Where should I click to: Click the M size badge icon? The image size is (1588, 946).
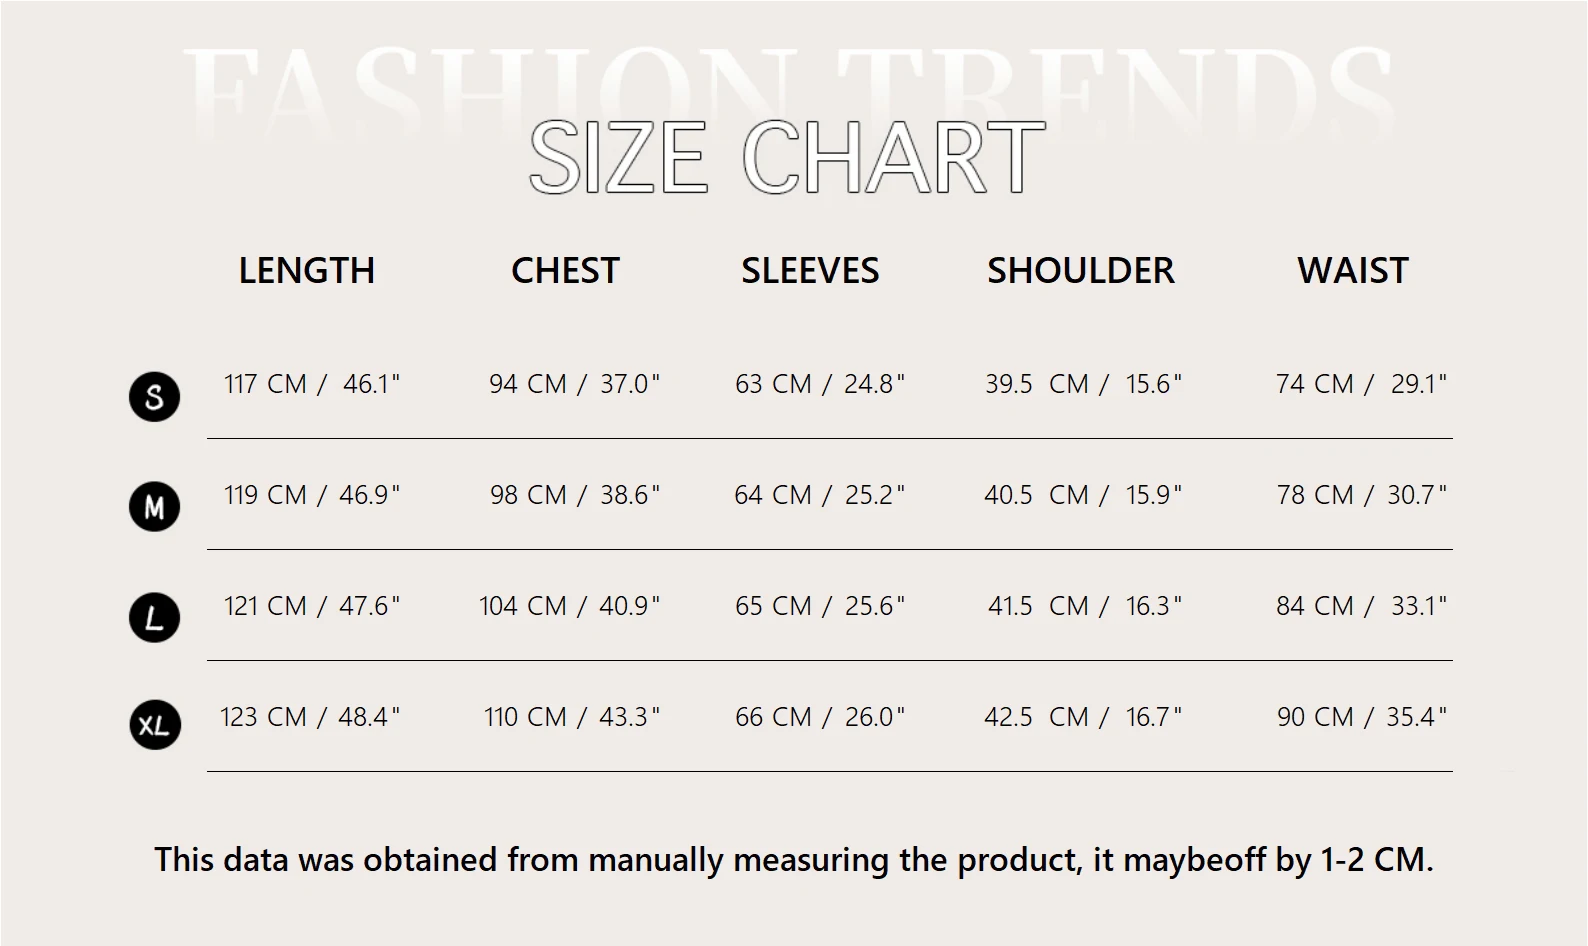[x=154, y=507]
